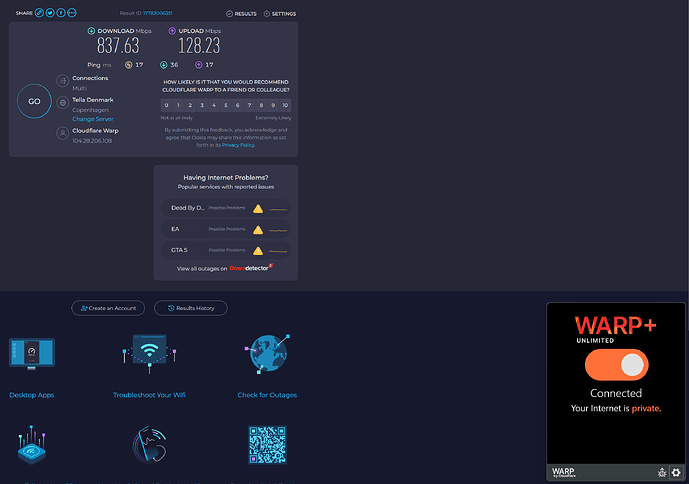
Task: Open the Settings tab
Action: point(279,14)
